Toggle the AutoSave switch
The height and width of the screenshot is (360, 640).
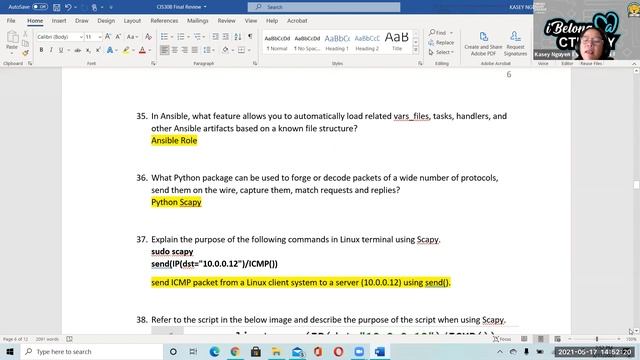point(40,7)
